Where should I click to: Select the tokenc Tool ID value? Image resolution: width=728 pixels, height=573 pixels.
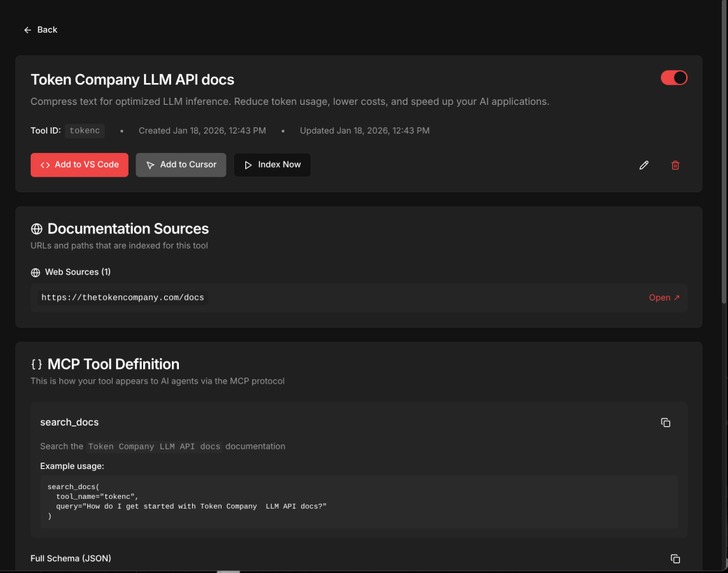click(84, 131)
